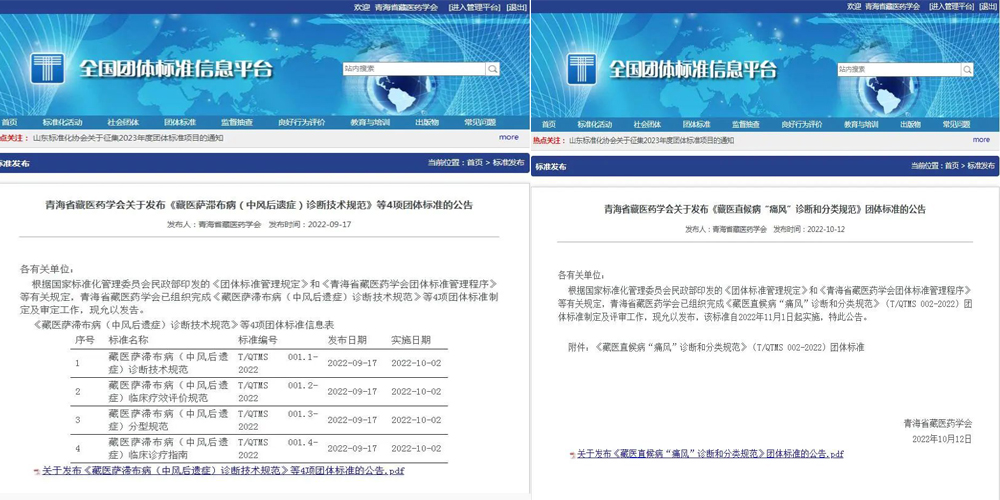Open 社会团体 in left page navigation
The height and width of the screenshot is (500, 1000).
click(123, 122)
